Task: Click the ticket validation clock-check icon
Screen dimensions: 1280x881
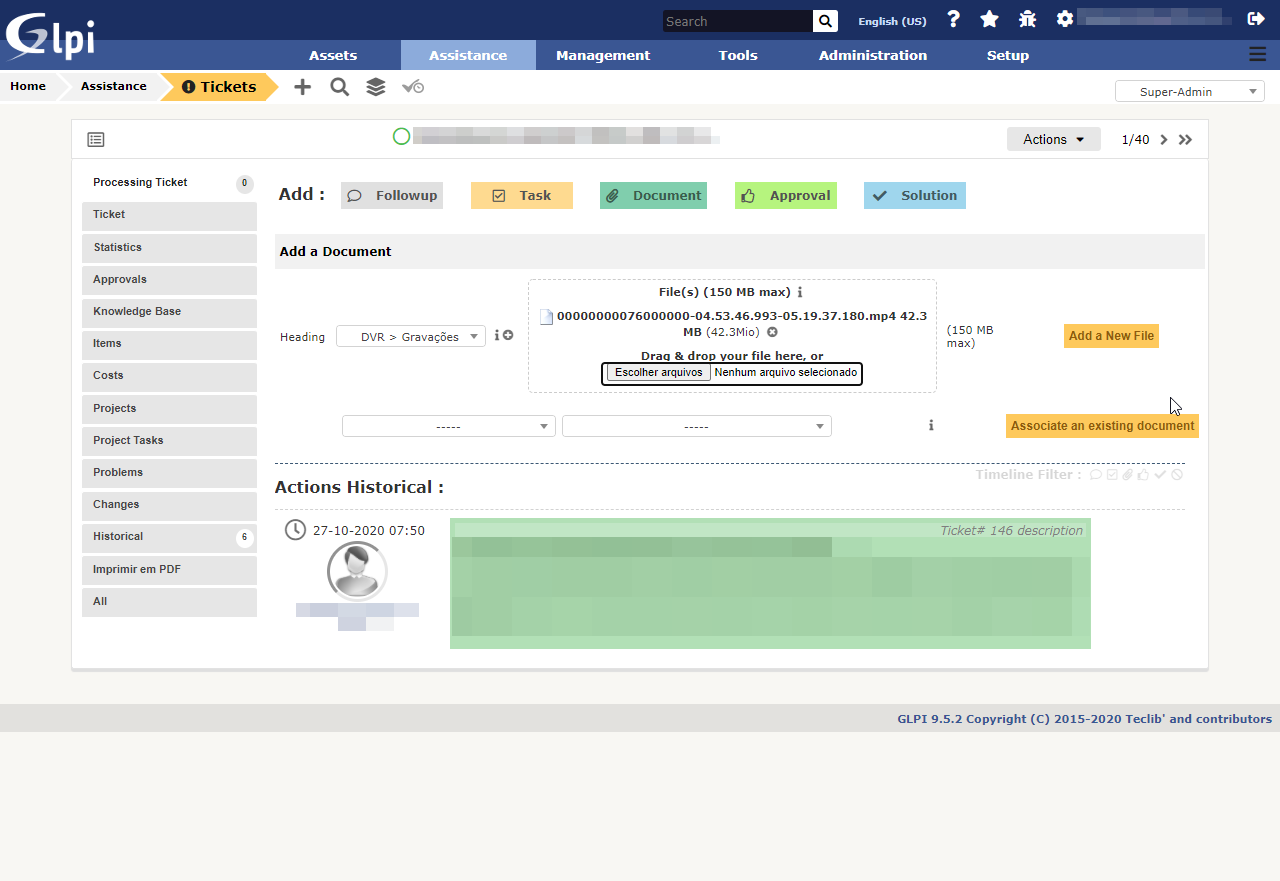Action: pyautogui.click(x=412, y=87)
